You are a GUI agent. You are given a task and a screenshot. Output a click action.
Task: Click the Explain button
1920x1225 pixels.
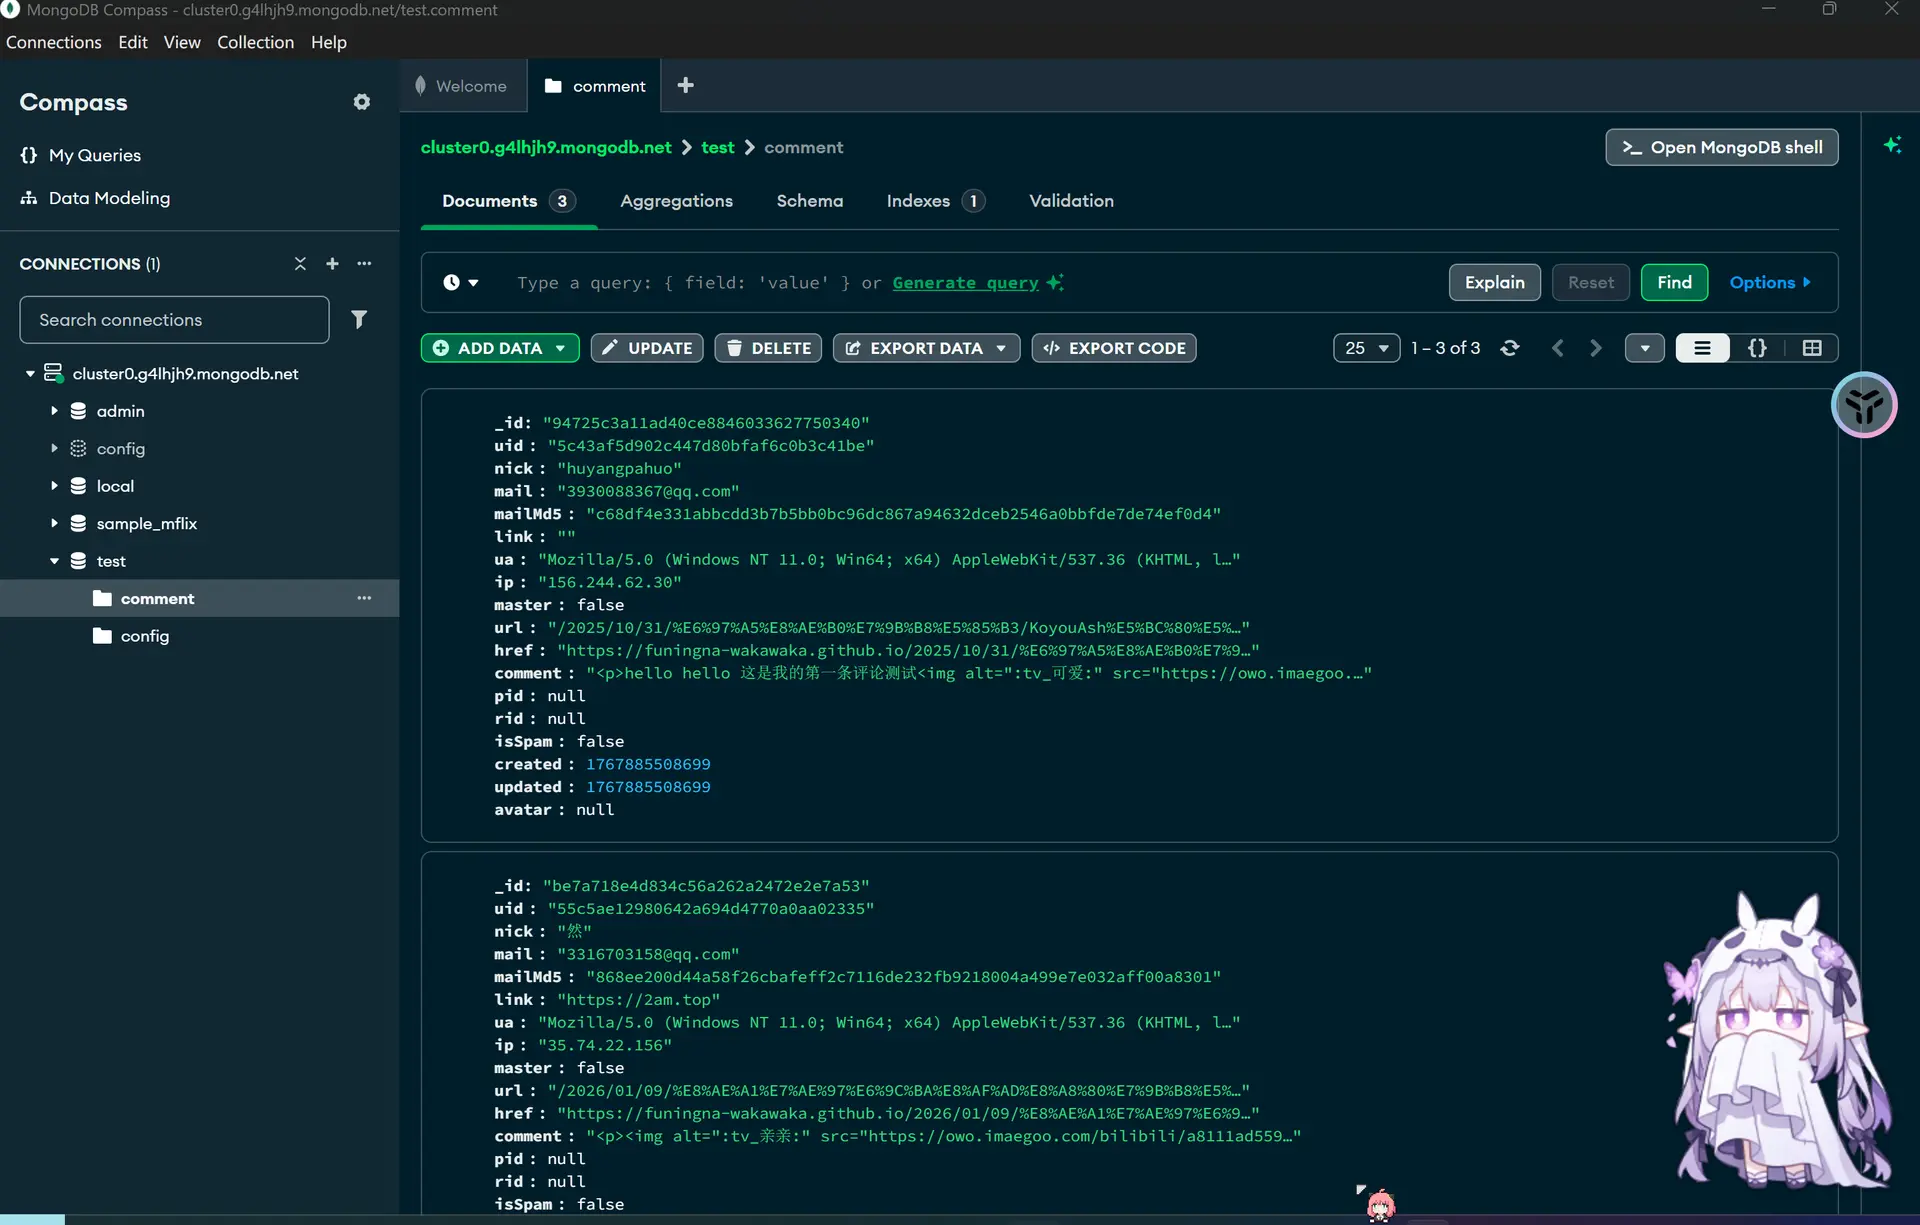[1494, 283]
